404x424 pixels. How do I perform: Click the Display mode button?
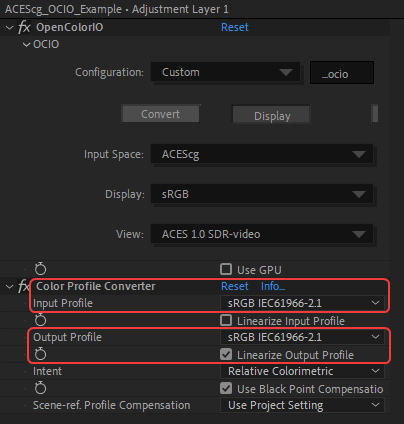point(271,114)
